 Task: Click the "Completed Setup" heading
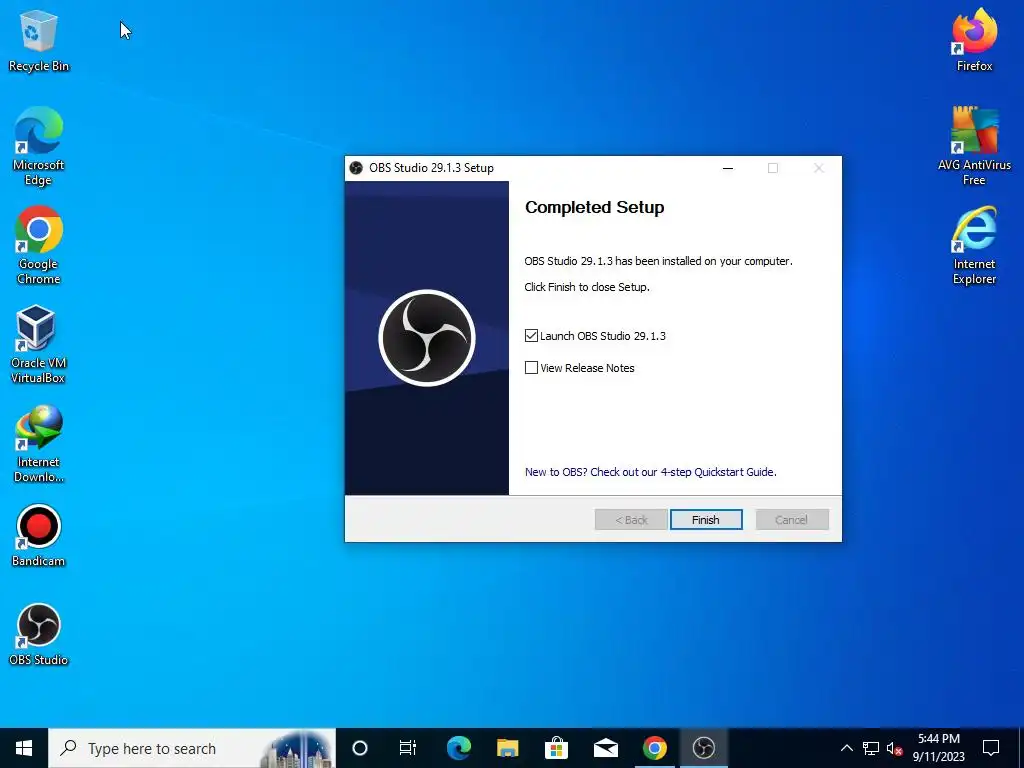point(594,207)
